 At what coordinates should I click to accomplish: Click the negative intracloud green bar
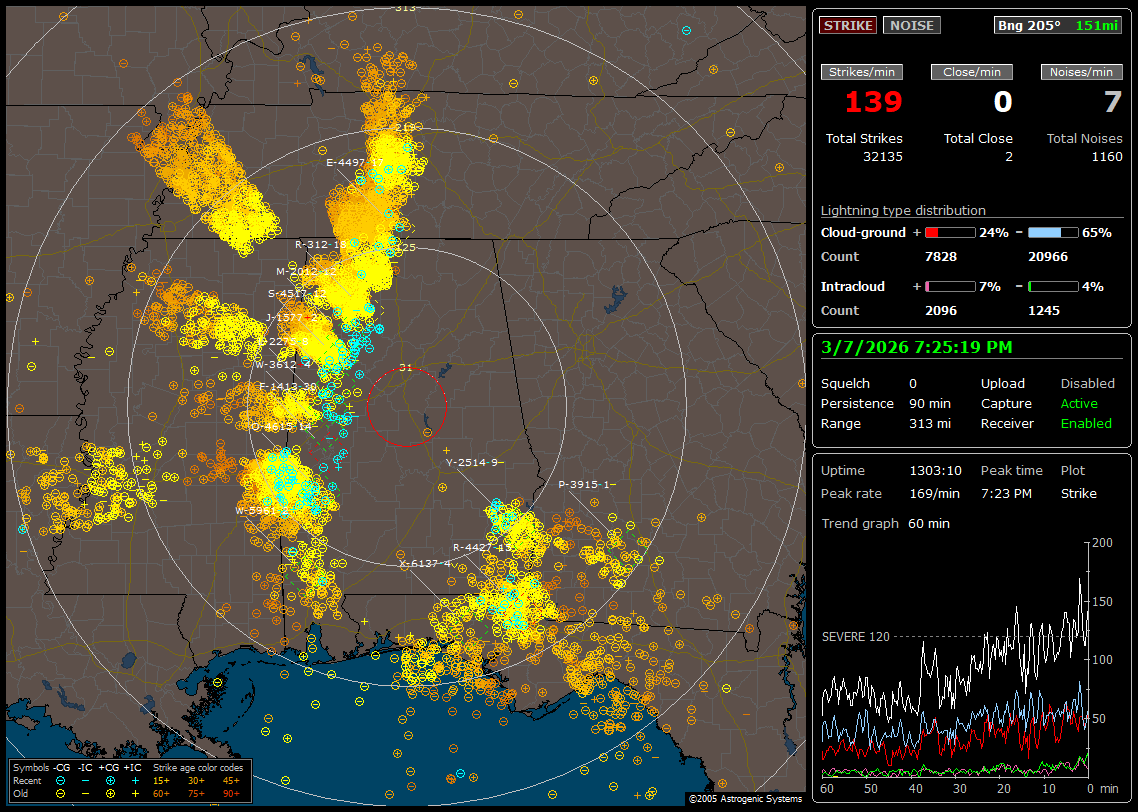[x=1053, y=286]
